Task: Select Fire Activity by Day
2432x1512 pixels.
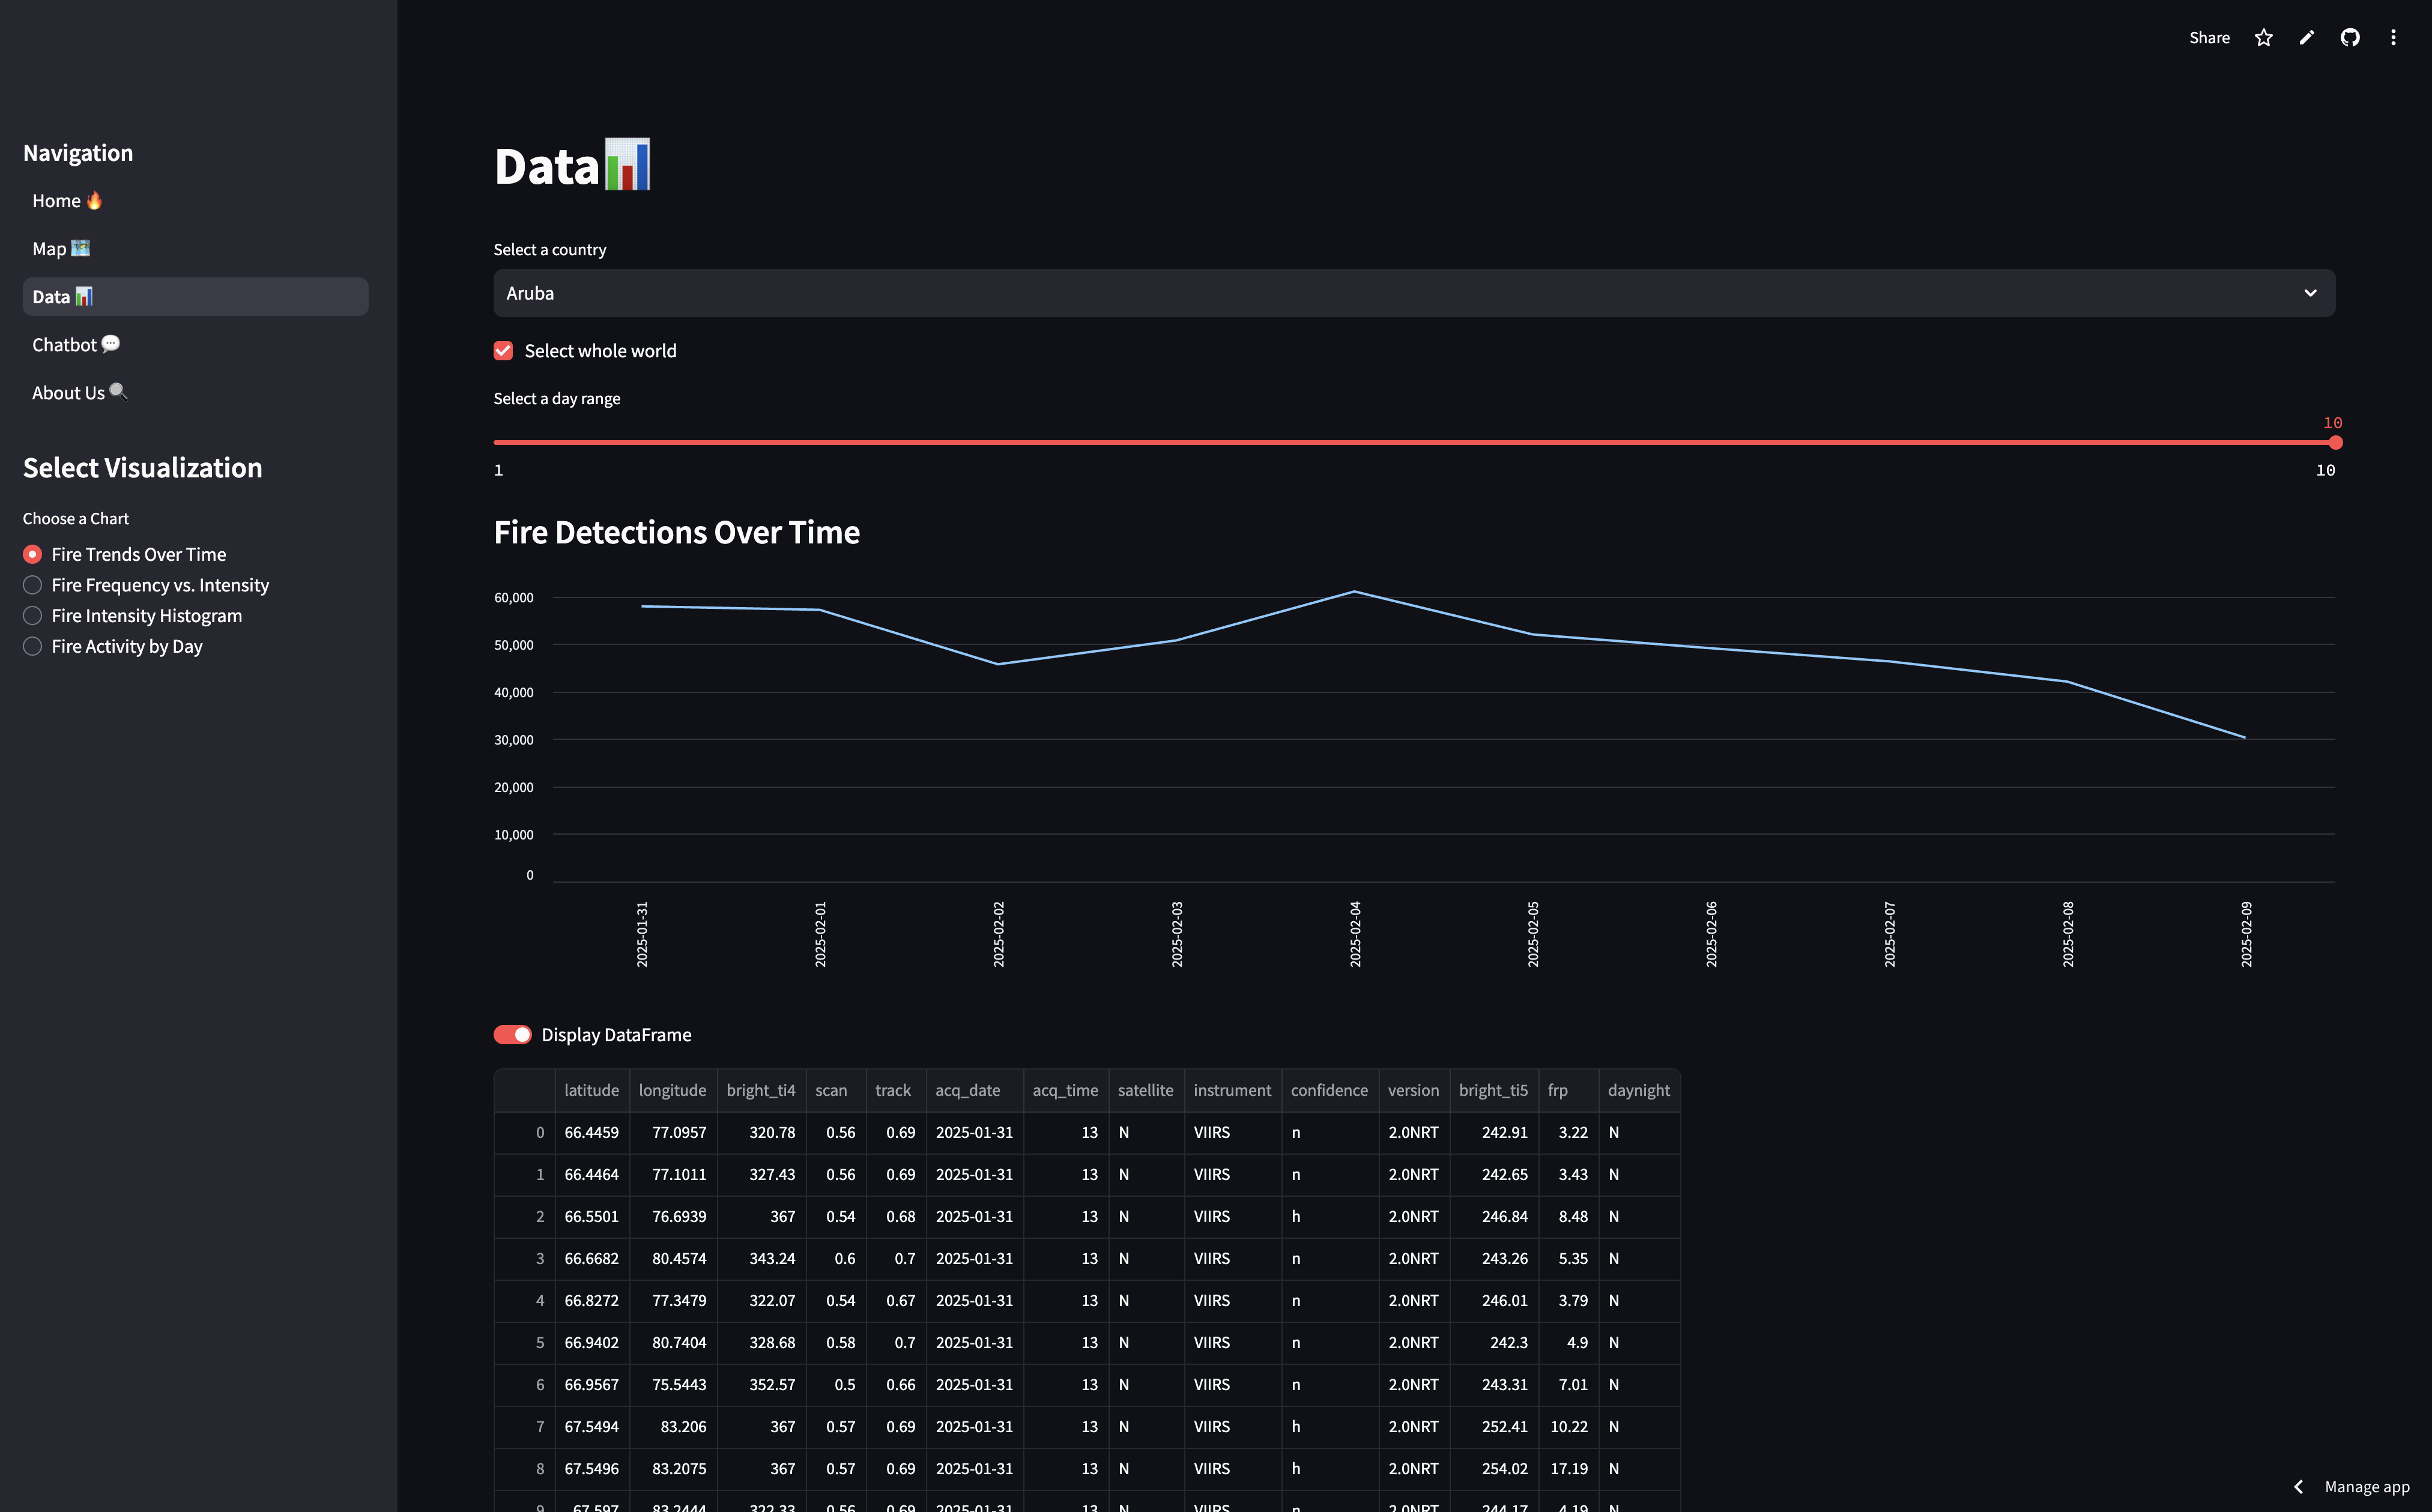Action: pos(33,647)
